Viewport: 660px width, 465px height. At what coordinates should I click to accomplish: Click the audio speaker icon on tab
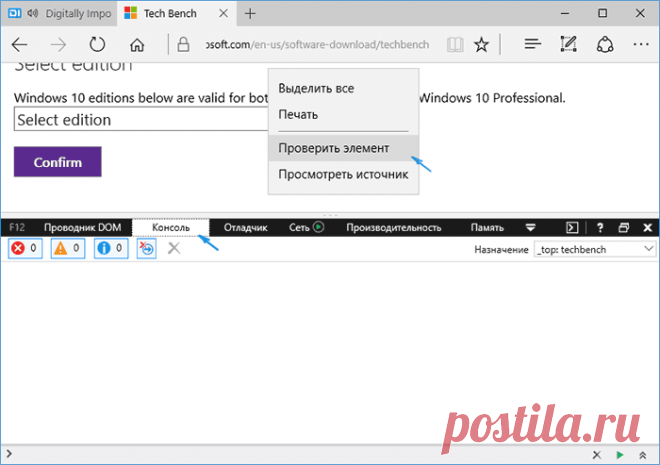[x=32, y=13]
